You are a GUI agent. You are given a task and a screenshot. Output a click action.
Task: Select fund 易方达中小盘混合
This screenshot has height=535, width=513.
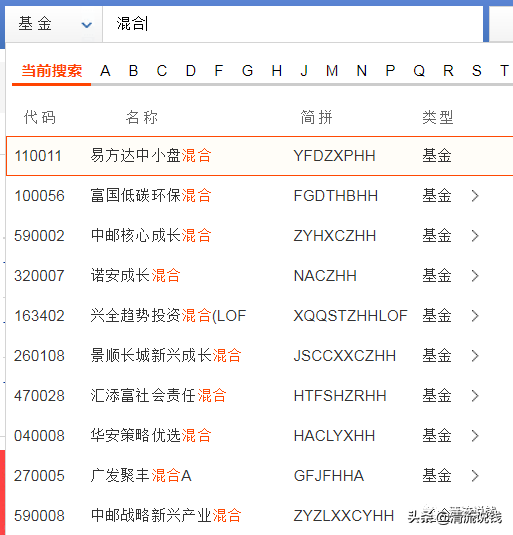[x=151, y=156]
